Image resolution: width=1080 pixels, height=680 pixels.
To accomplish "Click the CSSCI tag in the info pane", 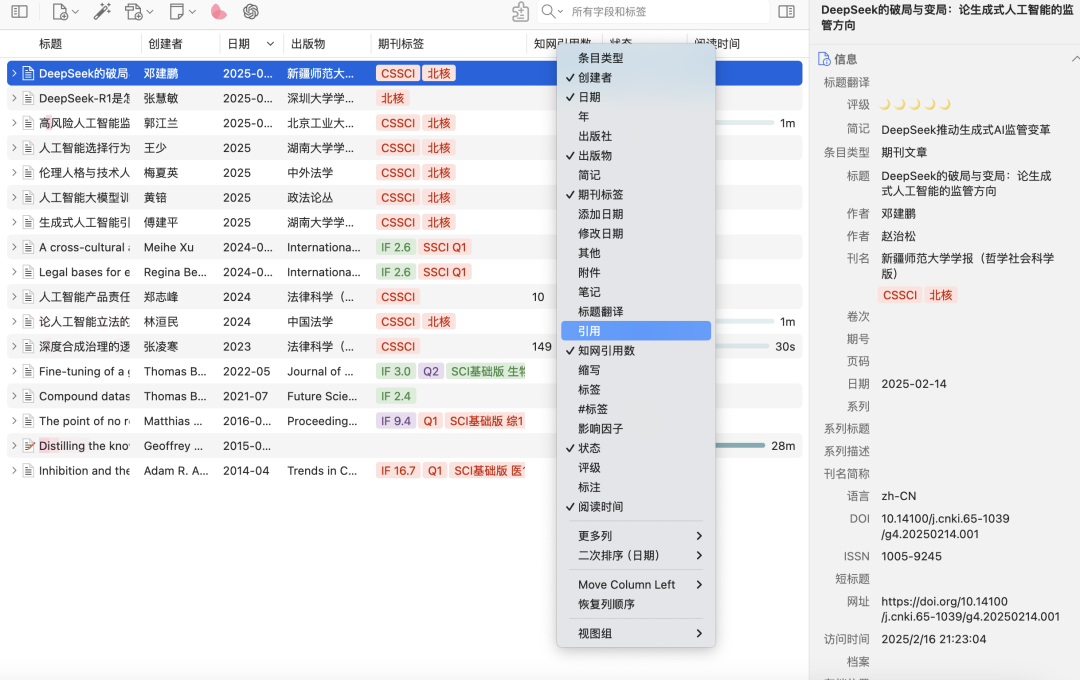I will click(x=900, y=295).
